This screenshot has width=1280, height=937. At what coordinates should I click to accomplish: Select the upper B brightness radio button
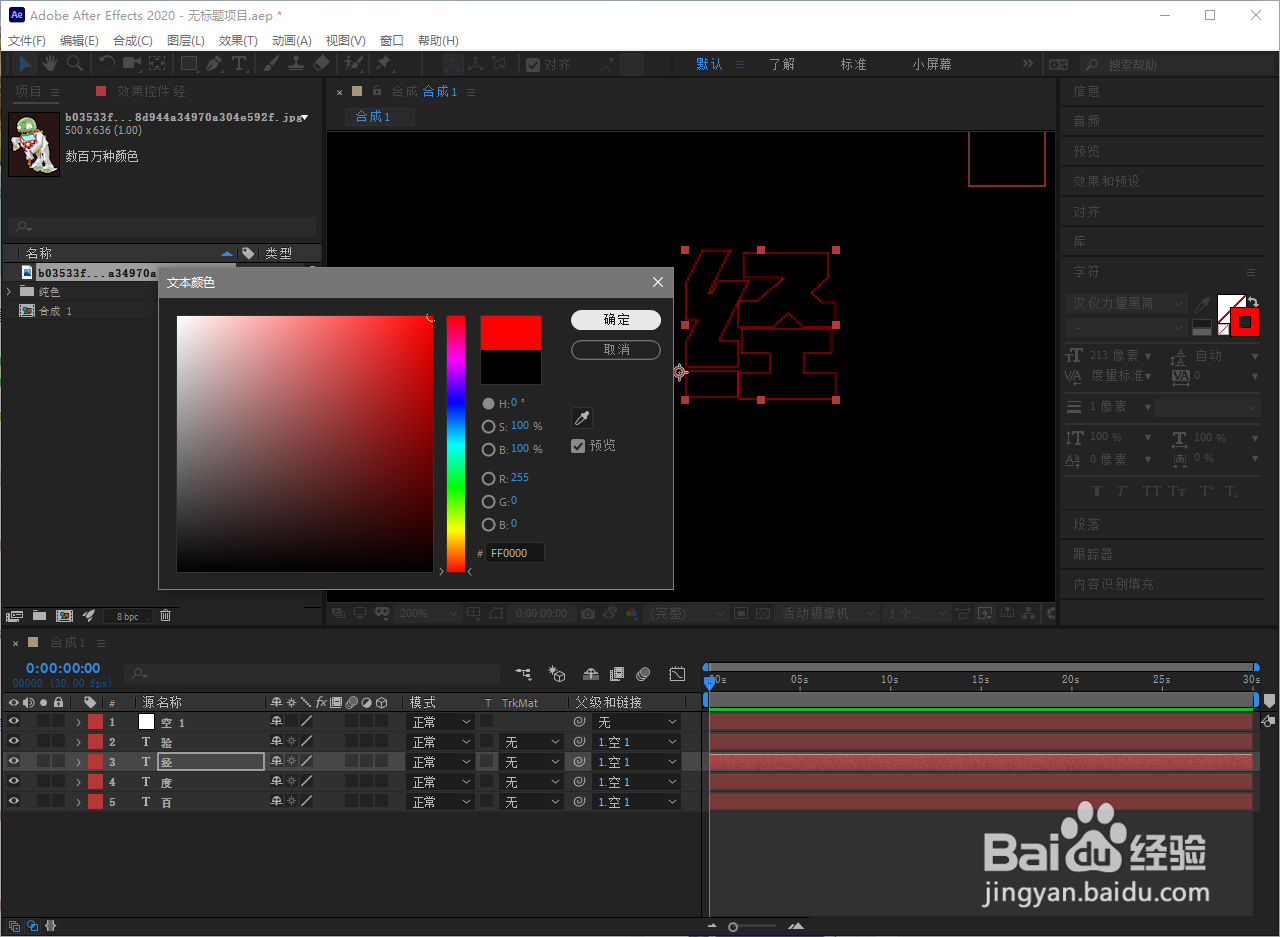[488, 450]
